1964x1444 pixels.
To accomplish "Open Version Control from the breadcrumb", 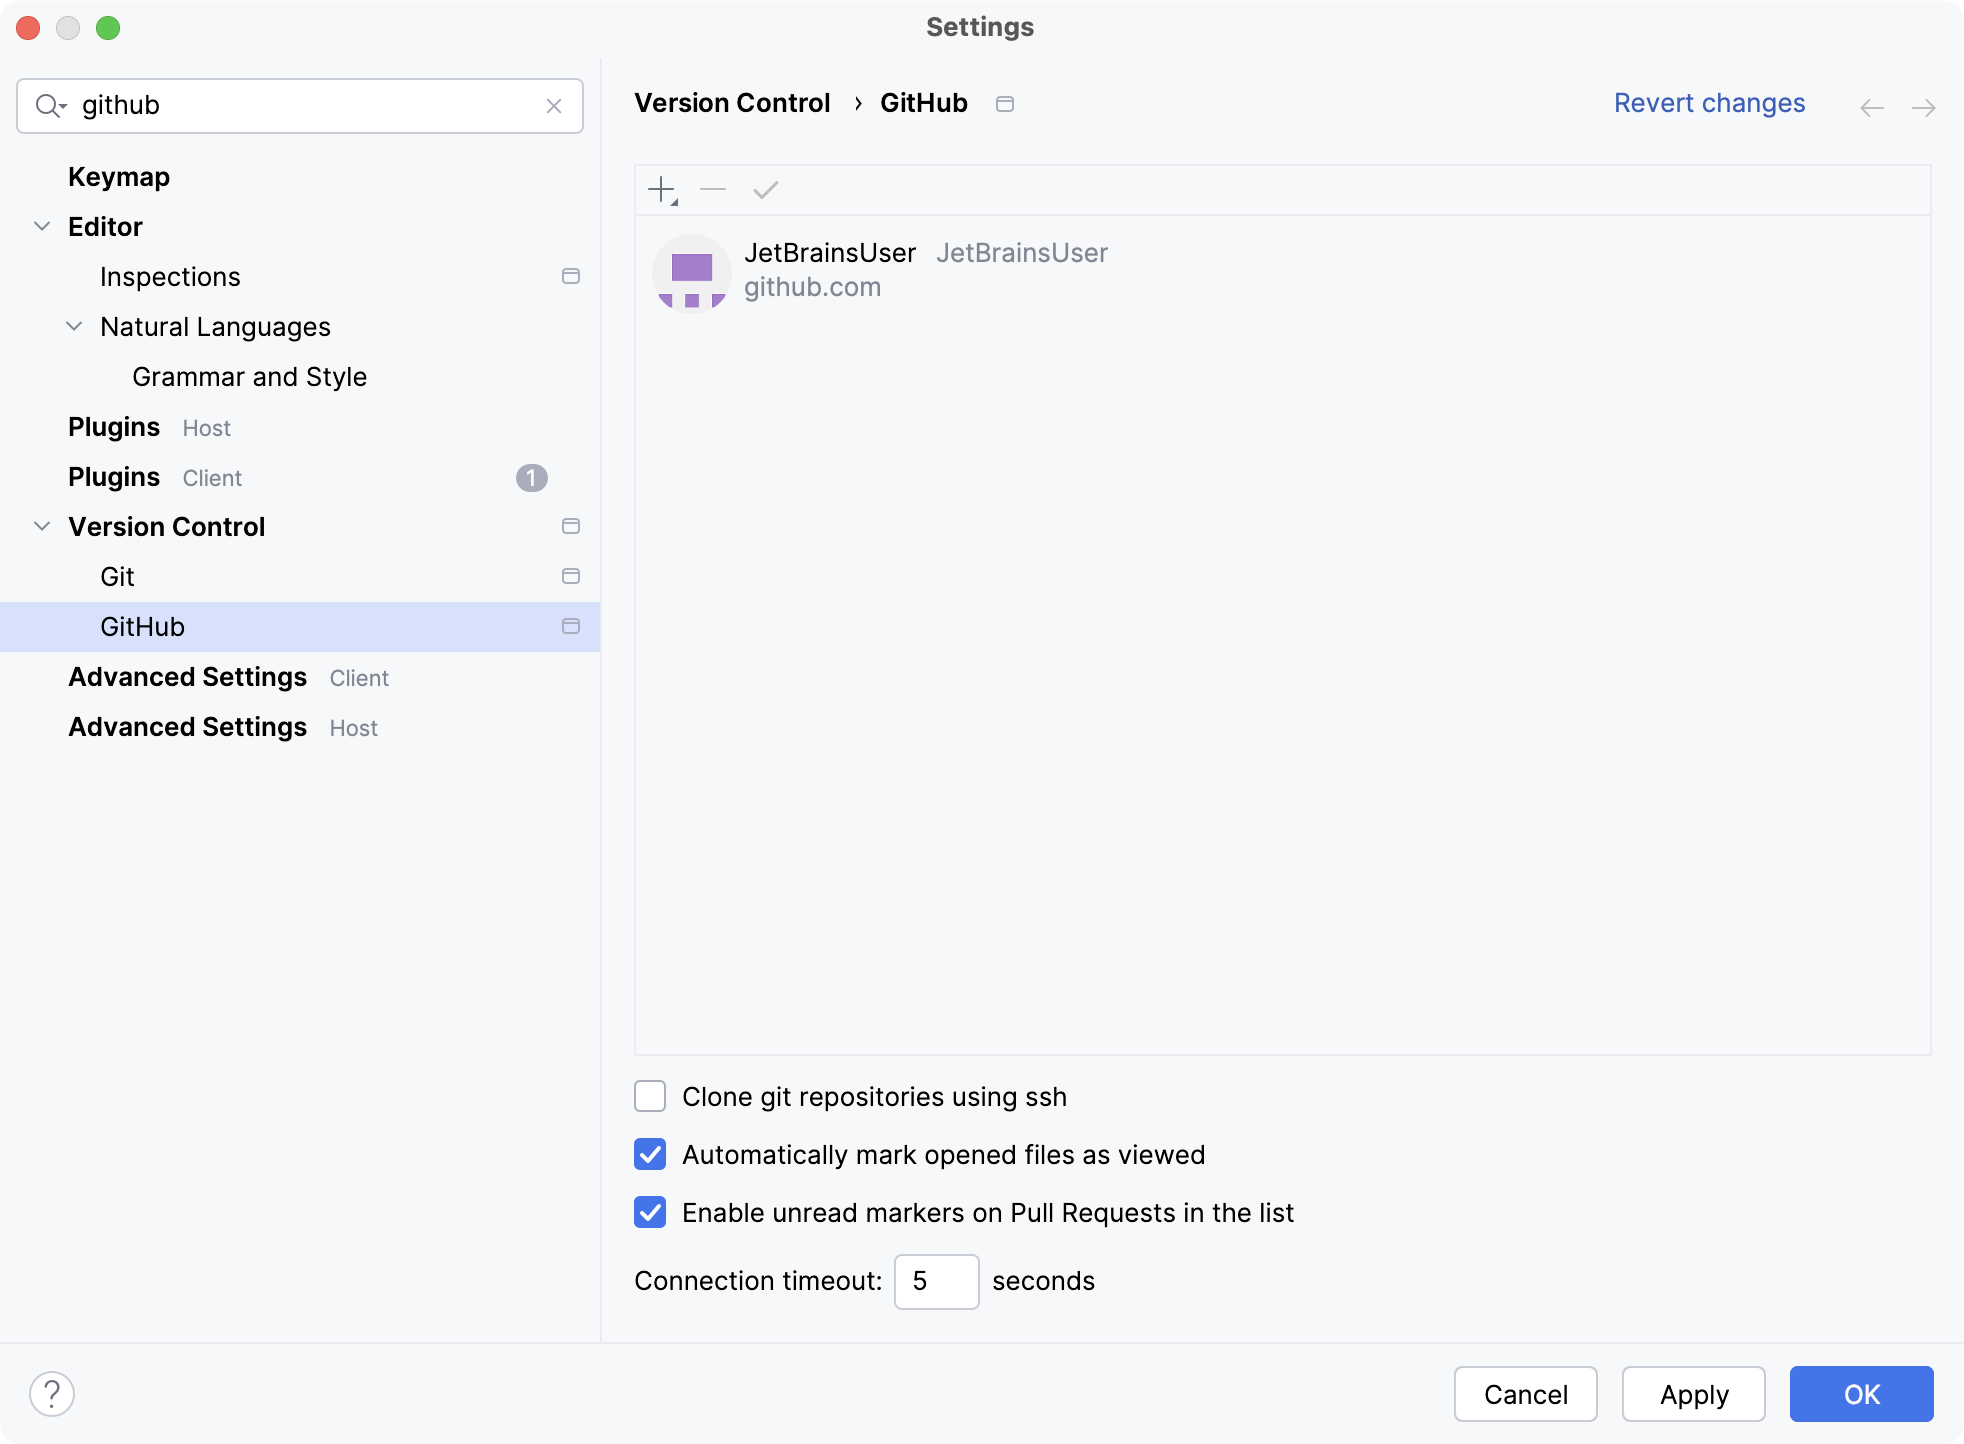I will (732, 103).
